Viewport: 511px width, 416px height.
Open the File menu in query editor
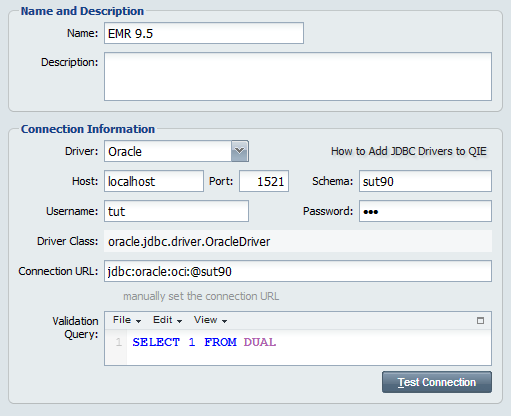(x=127, y=320)
